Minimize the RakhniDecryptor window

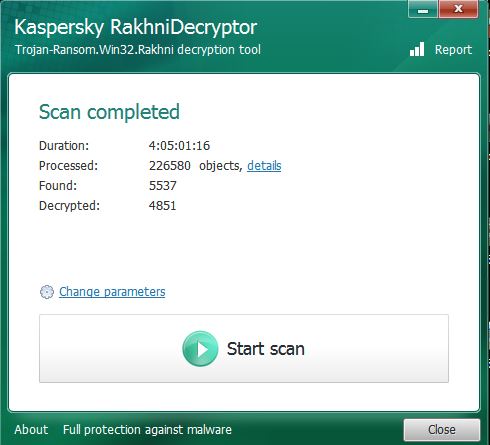[423, 9]
